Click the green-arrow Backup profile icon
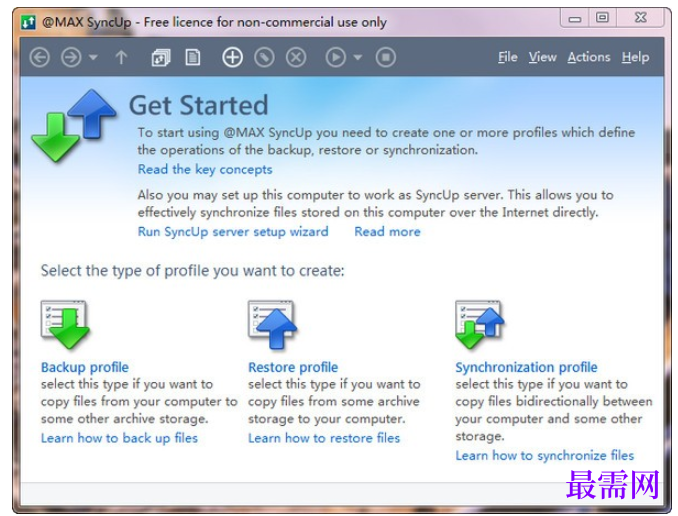Viewport: 678px width, 516px height. 65,324
